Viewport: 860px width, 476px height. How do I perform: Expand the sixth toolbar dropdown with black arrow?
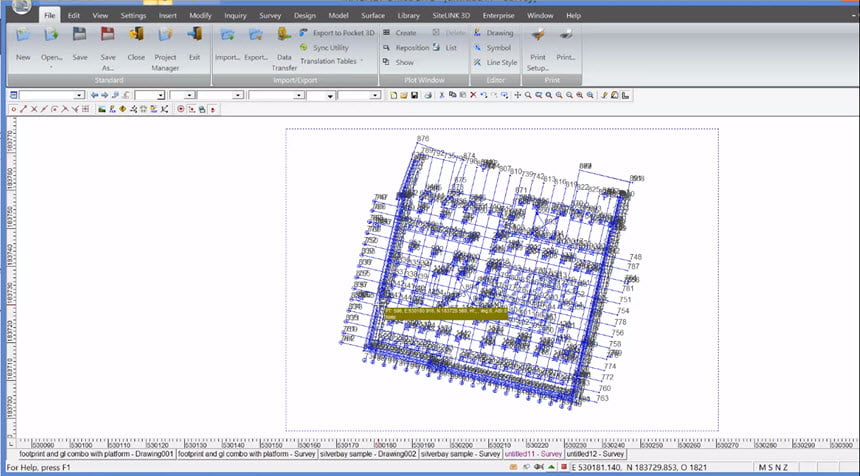(330, 95)
